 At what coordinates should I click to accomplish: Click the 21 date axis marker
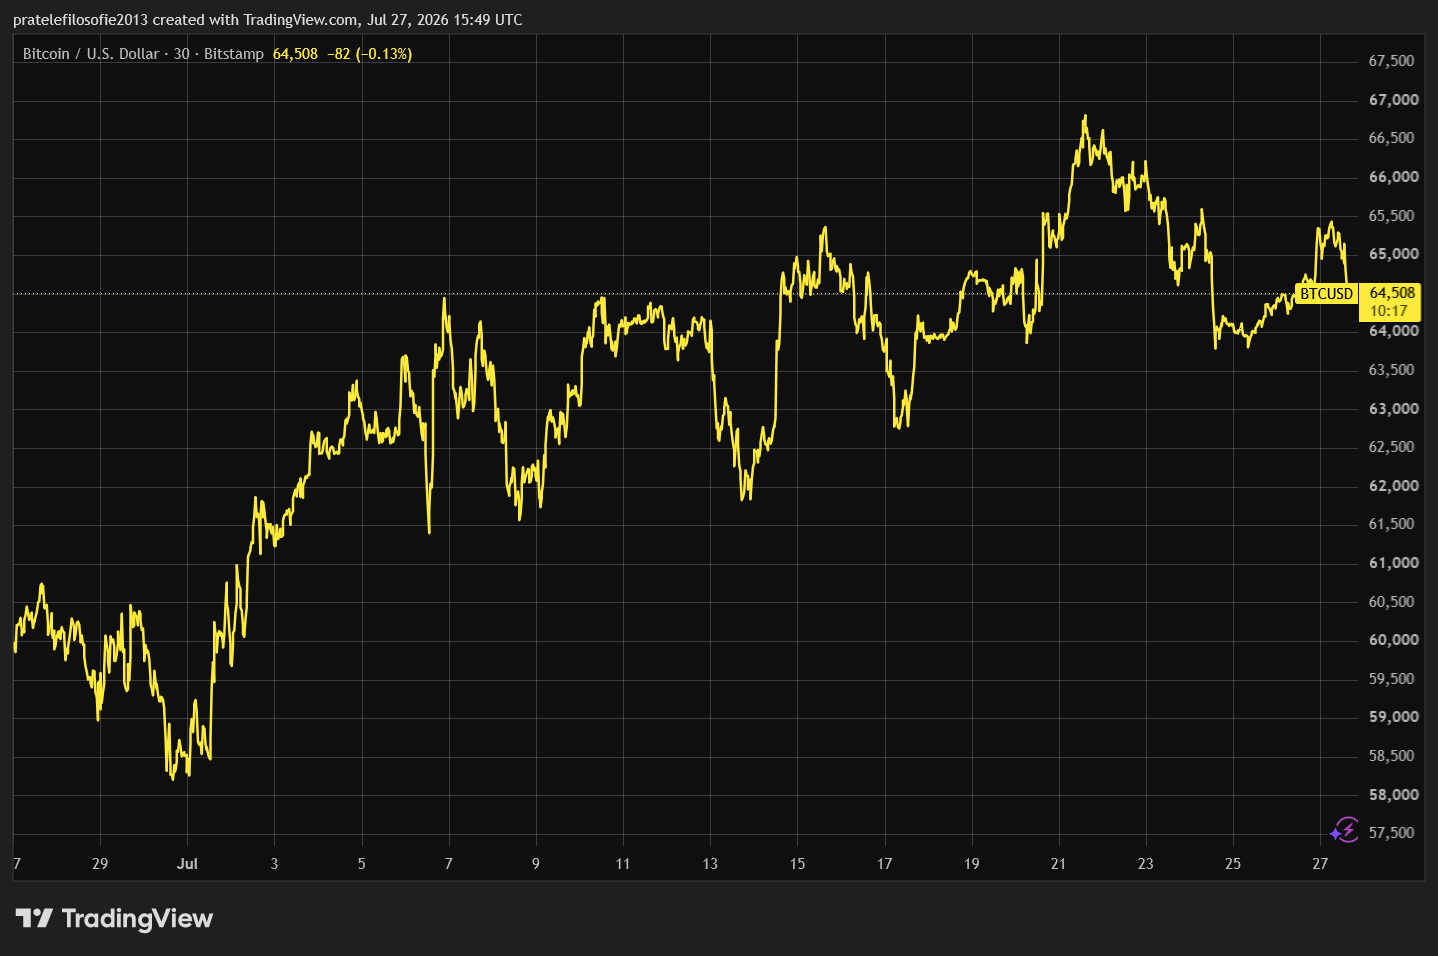click(x=1058, y=863)
